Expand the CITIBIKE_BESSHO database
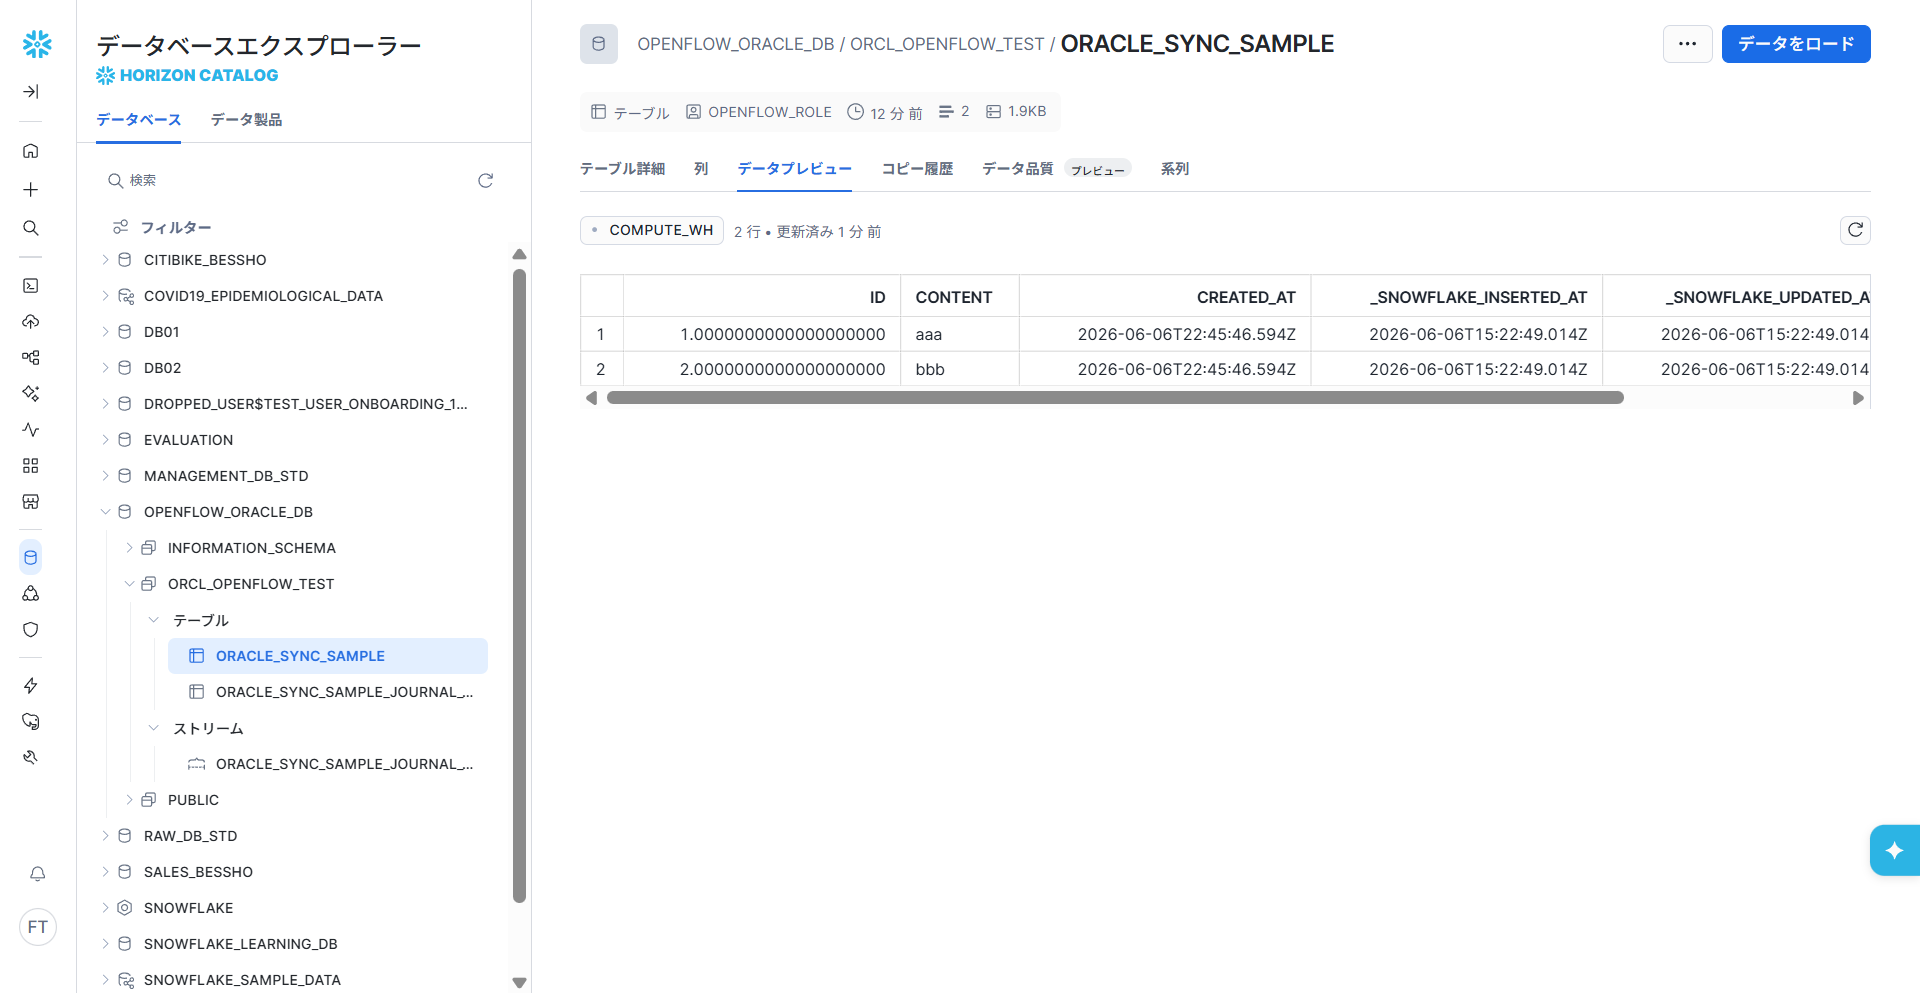1920x993 pixels. [x=105, y=260]
